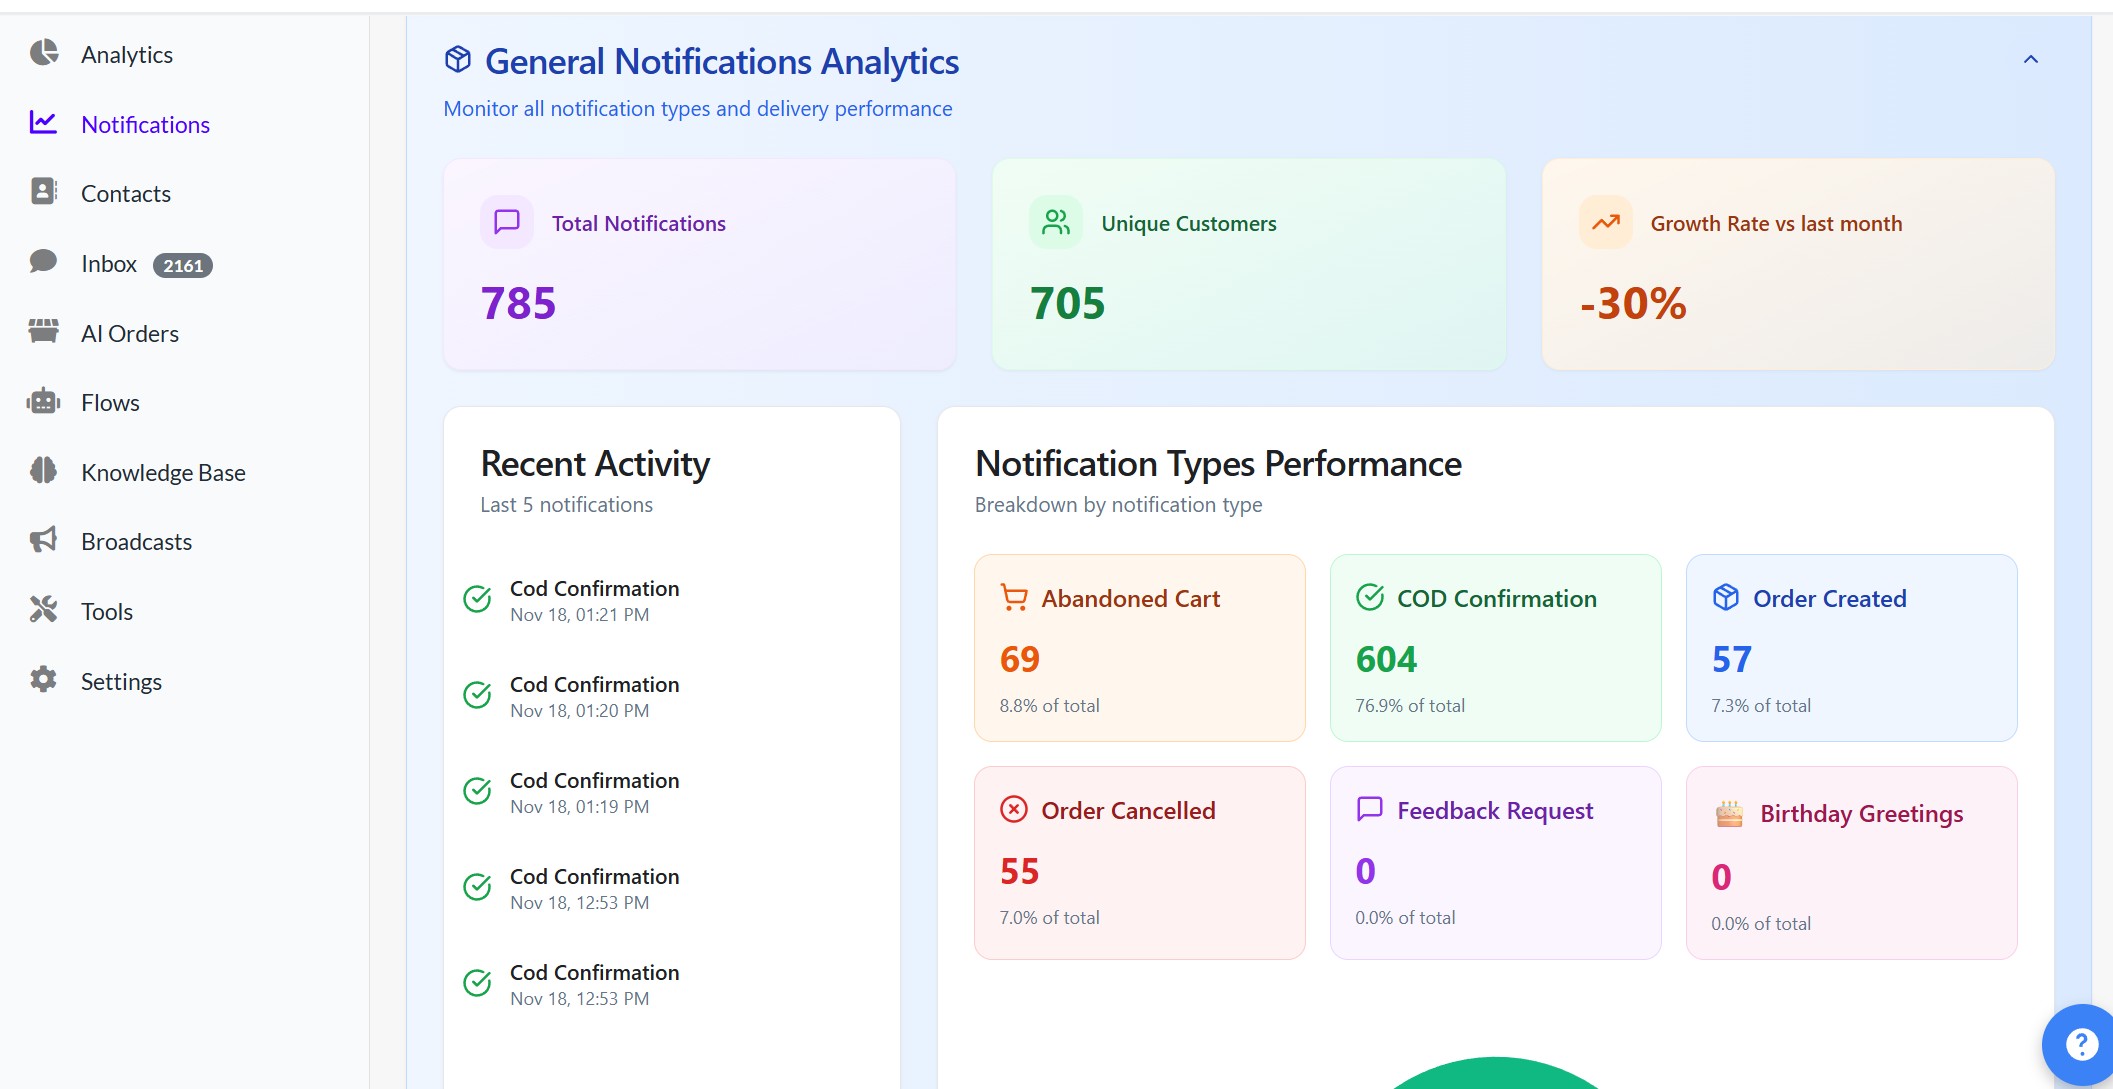Collapse the General Notifications Analytics section
Screen dimensions: 2113x1089
(x=2030, y=60)
